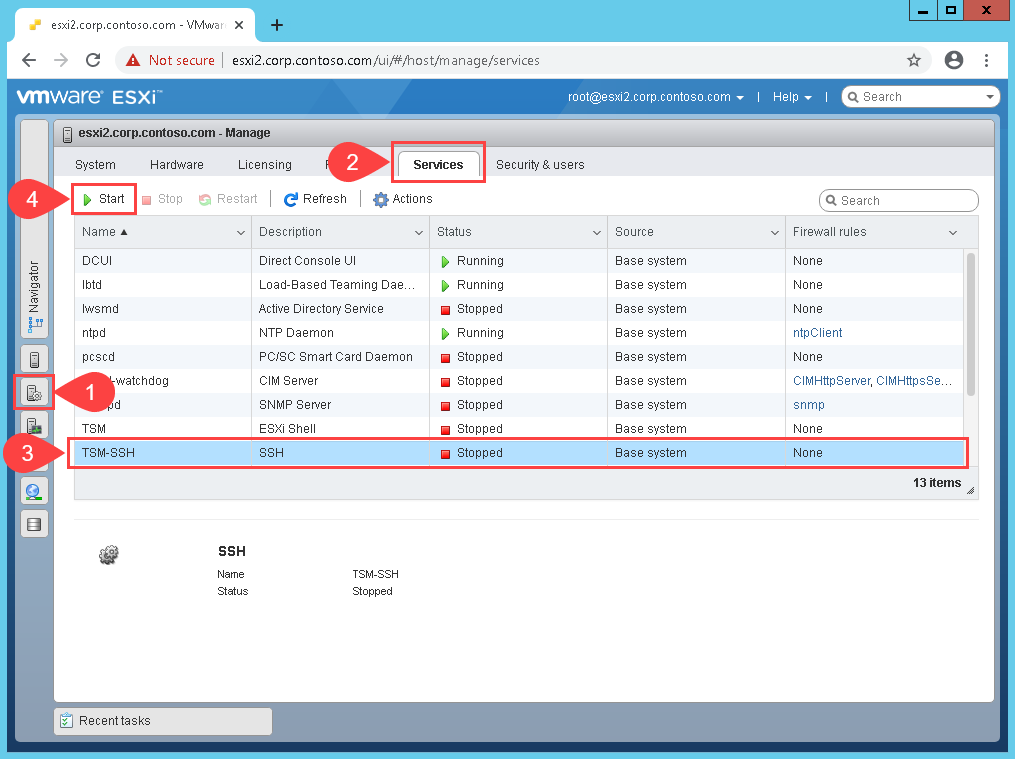Click the browser address bar URL
This screenshot has width=1015, height=759.
coord(385,60)
